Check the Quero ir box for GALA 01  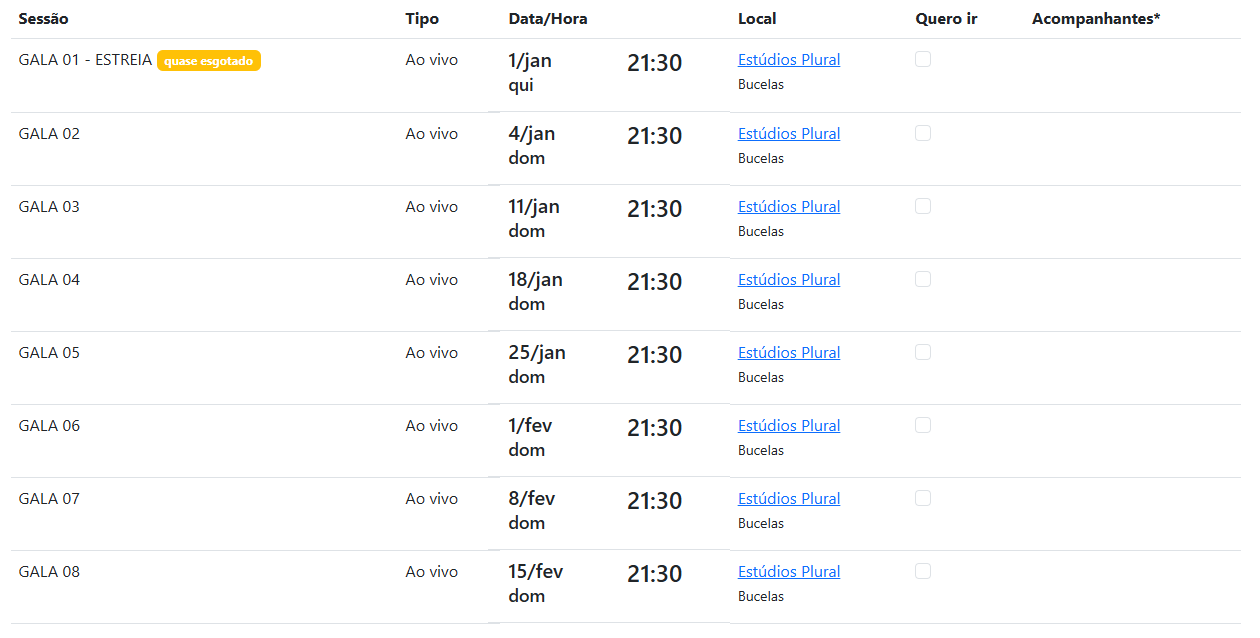coord(923,59)
